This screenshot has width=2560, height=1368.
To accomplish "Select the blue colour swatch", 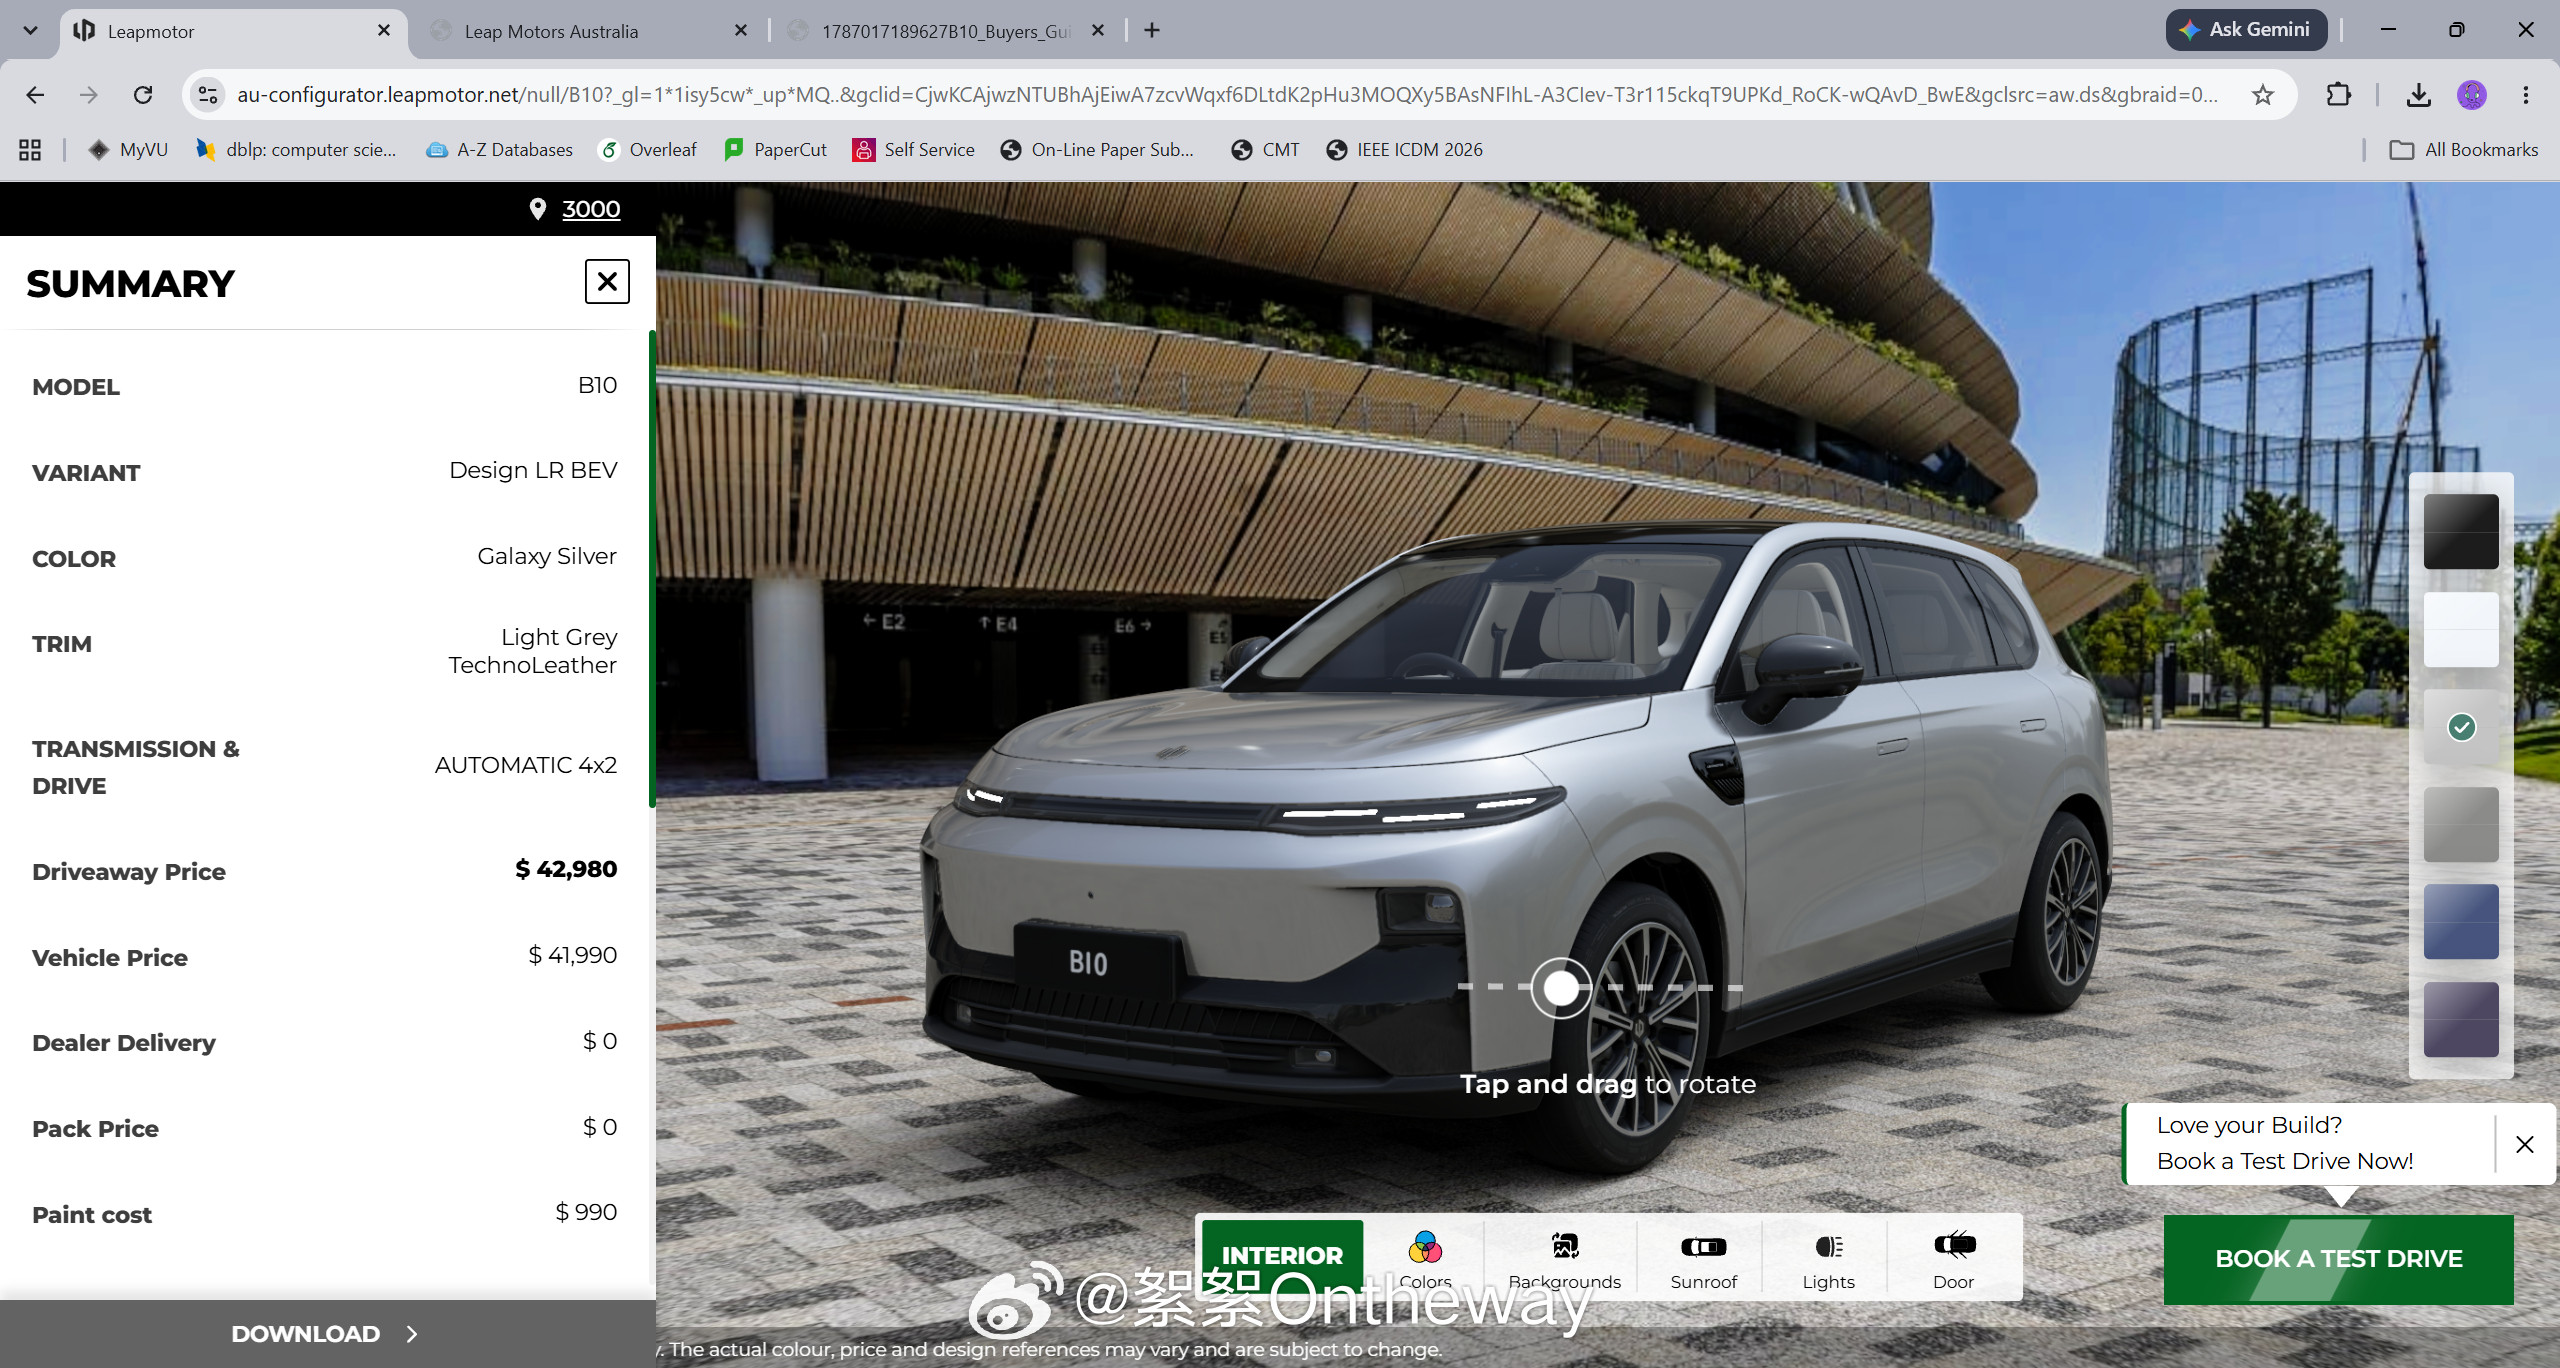I will click(x=2461, y=922).
